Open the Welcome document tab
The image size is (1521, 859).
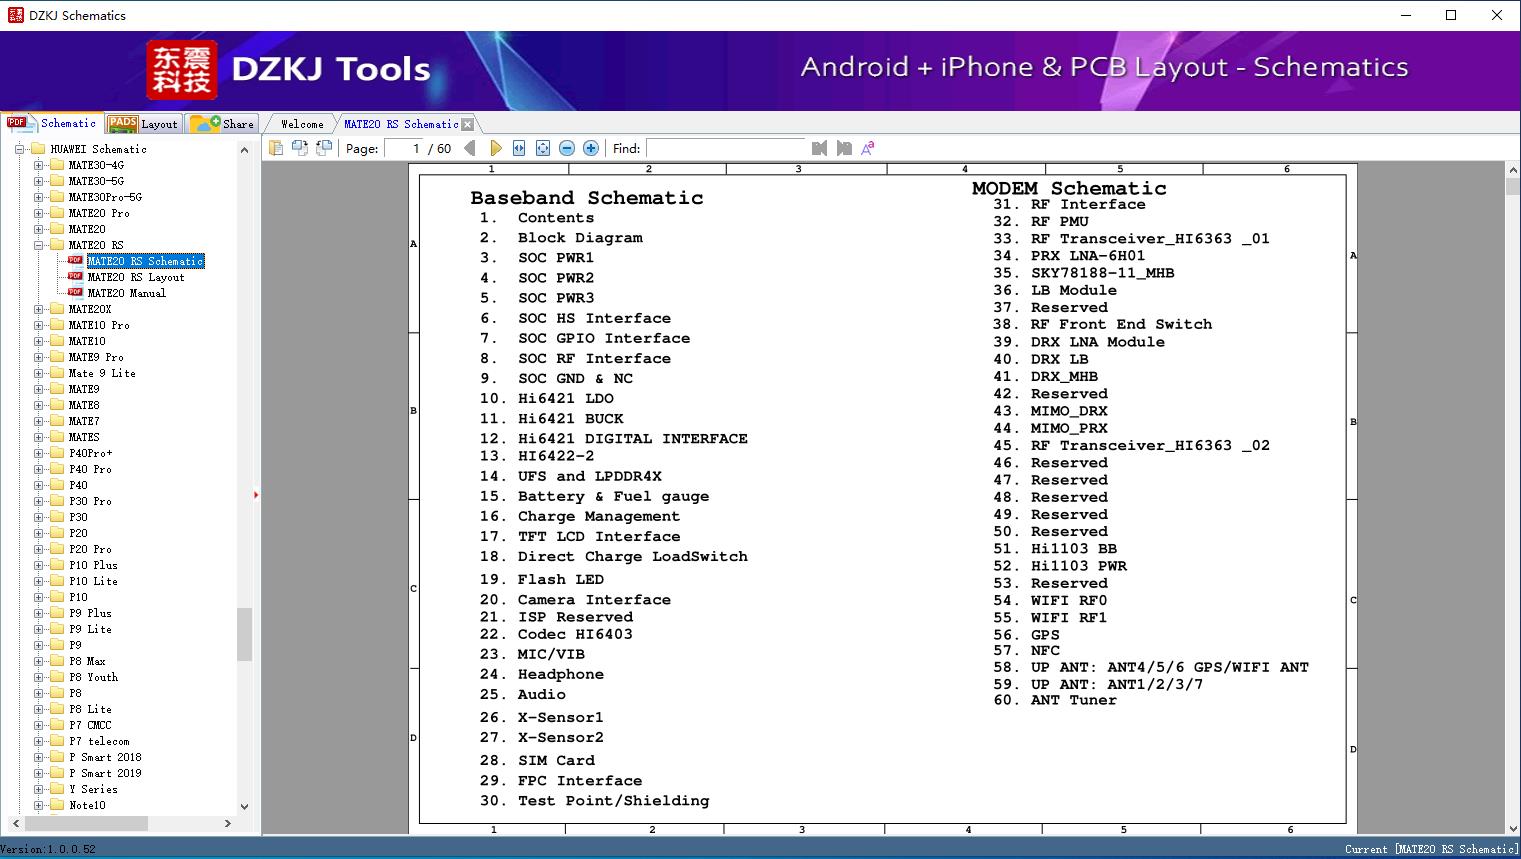[x=302, y=124]
